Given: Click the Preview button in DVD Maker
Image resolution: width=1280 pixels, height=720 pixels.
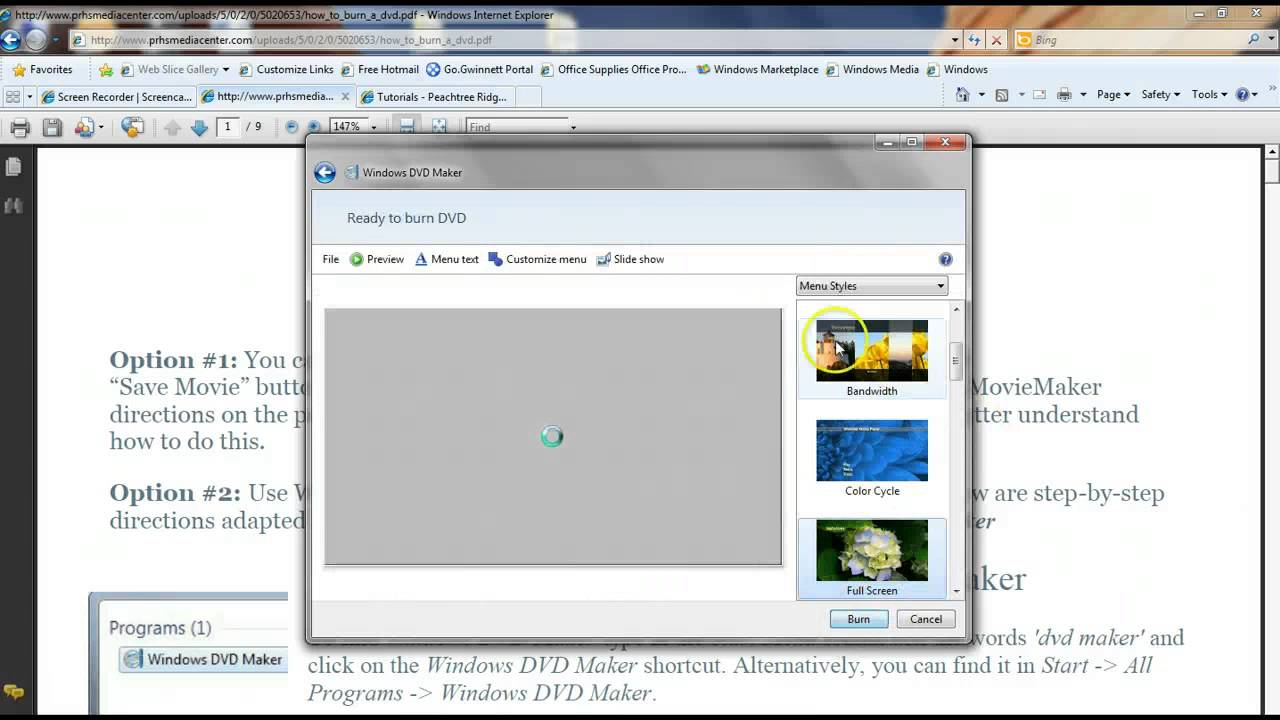Looking at the screenshot, I should pos(377,259).
